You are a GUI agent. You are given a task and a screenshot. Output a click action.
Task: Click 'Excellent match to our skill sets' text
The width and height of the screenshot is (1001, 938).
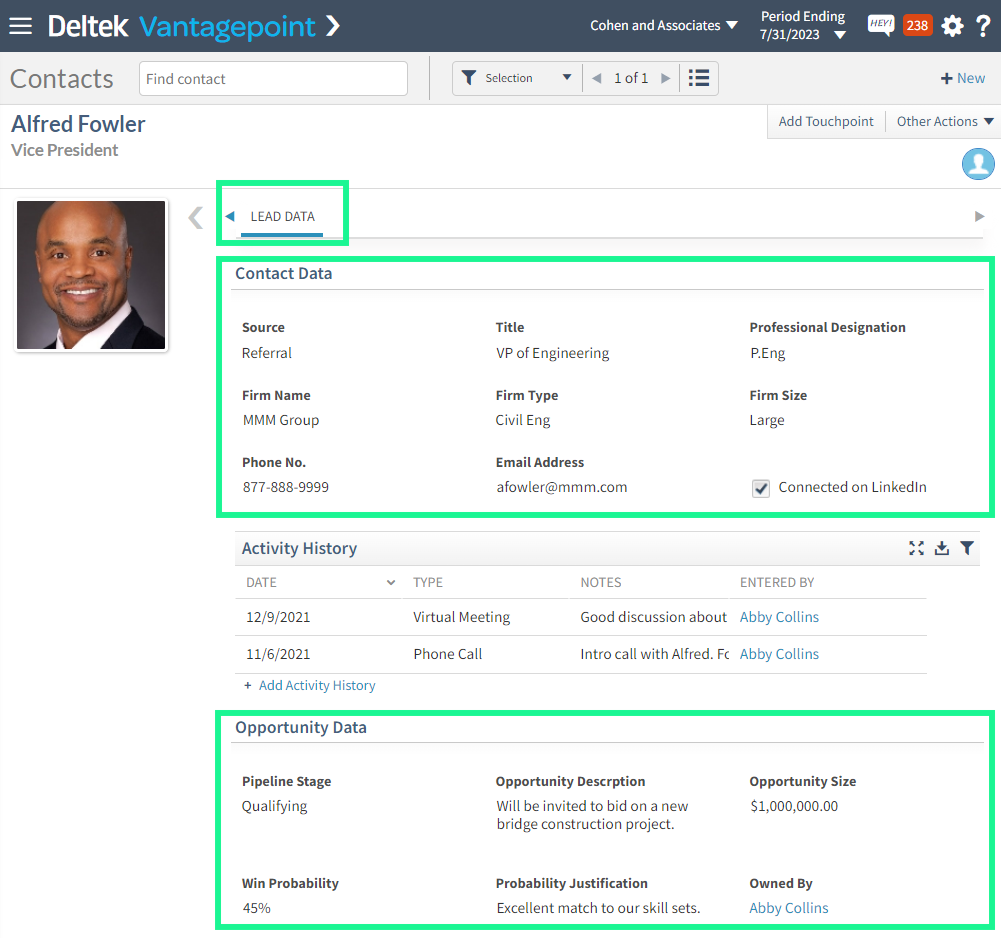point(598,908)
